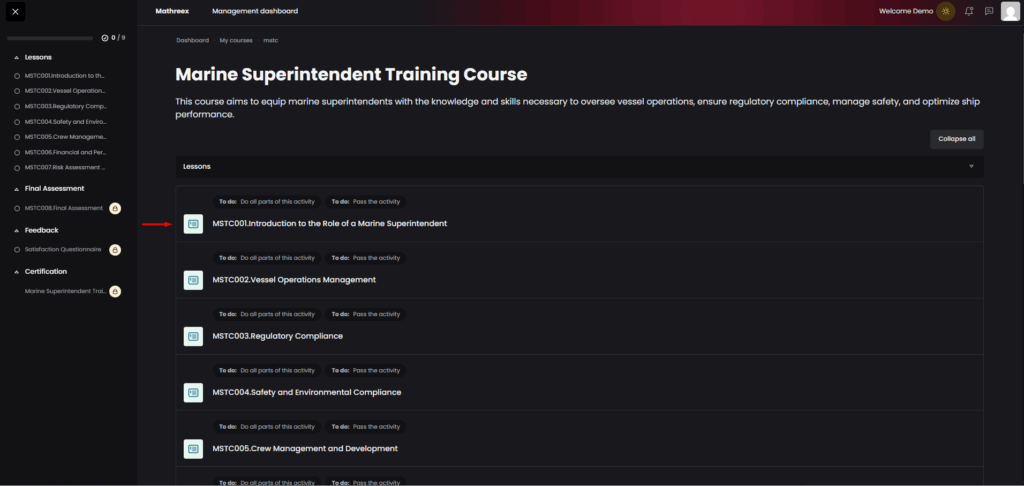Click the MSTC002 lesson activity icon
1024x486 pixels.
[193, 280]
